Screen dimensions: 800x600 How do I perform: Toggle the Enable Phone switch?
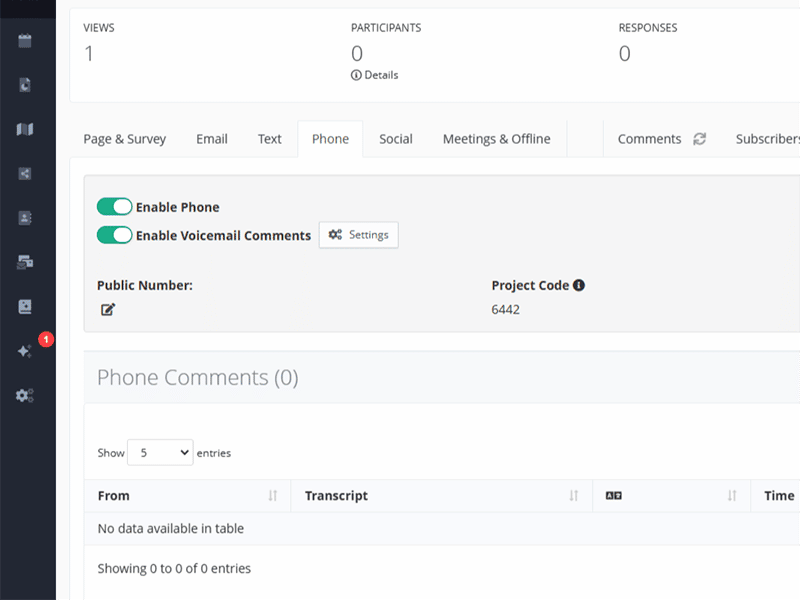pyautogui.click(x=114, y=207)
